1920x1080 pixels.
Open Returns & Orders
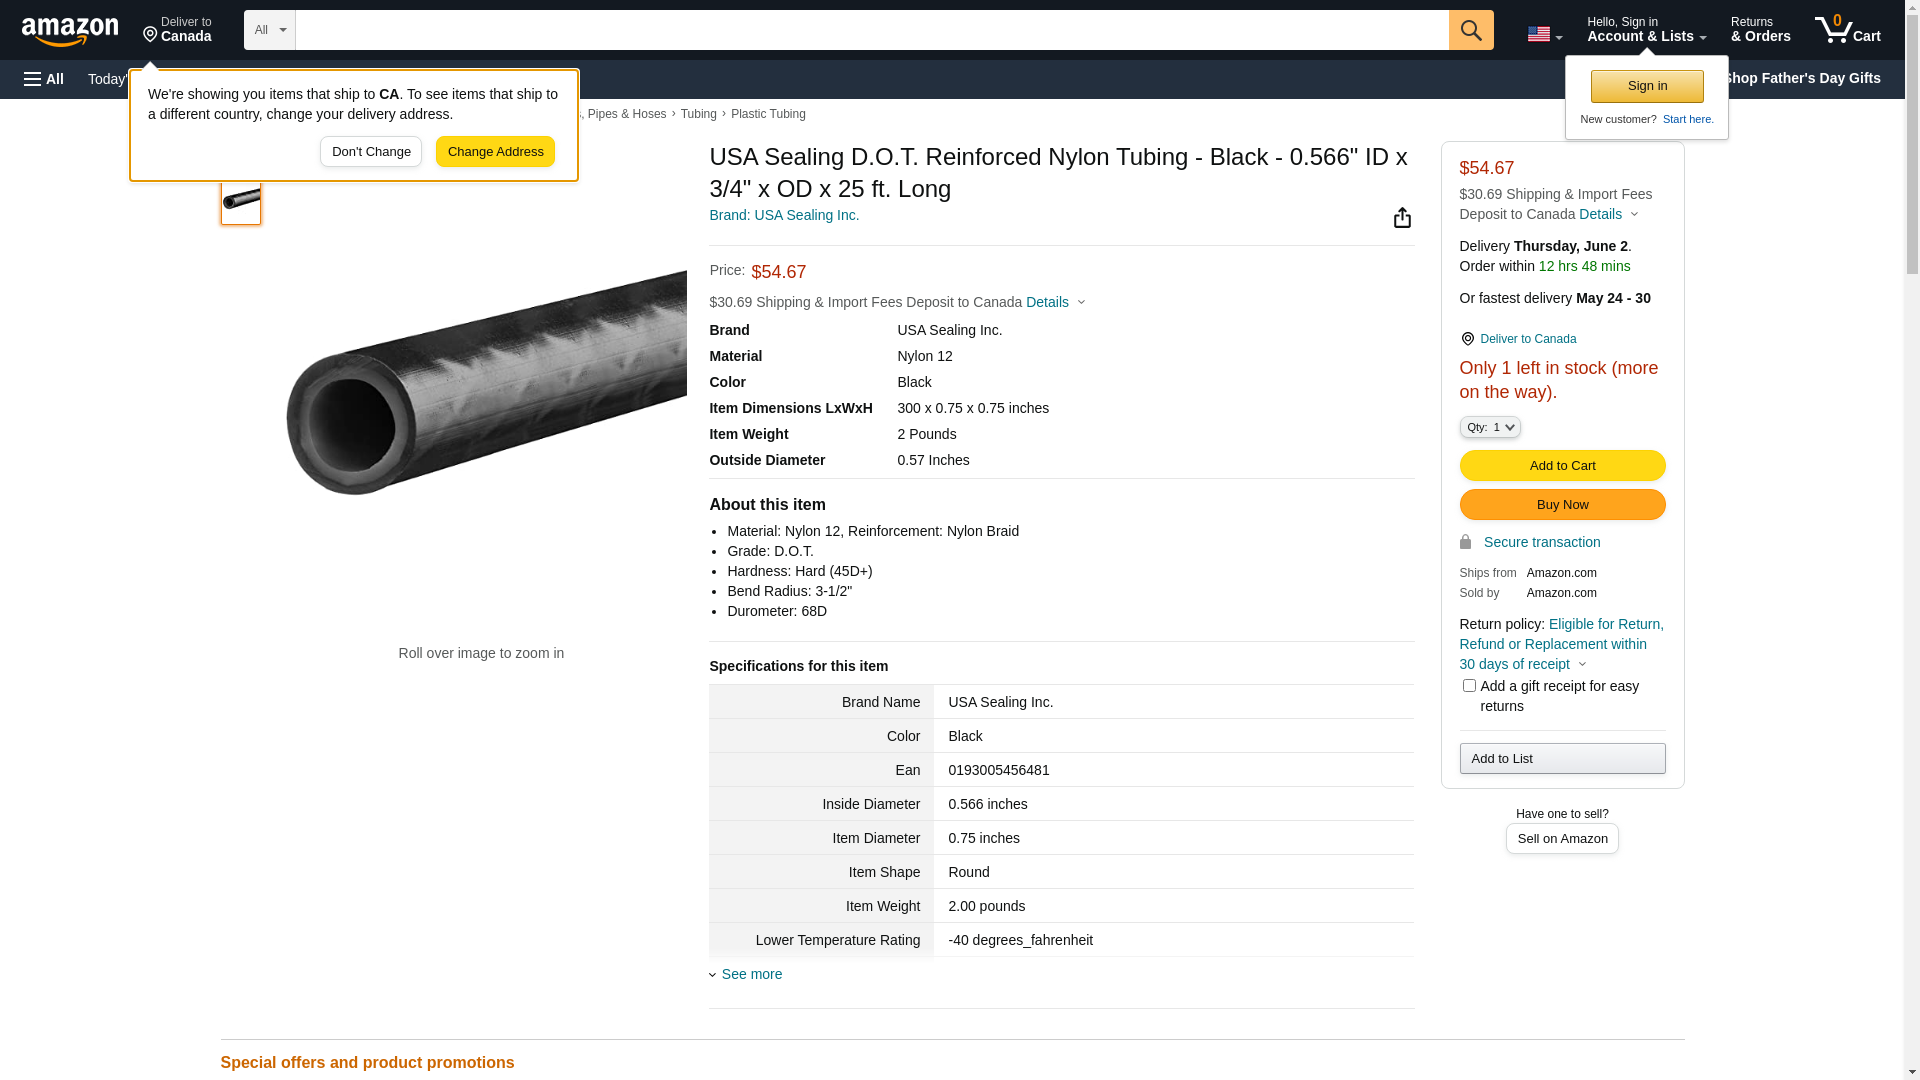1760,30
